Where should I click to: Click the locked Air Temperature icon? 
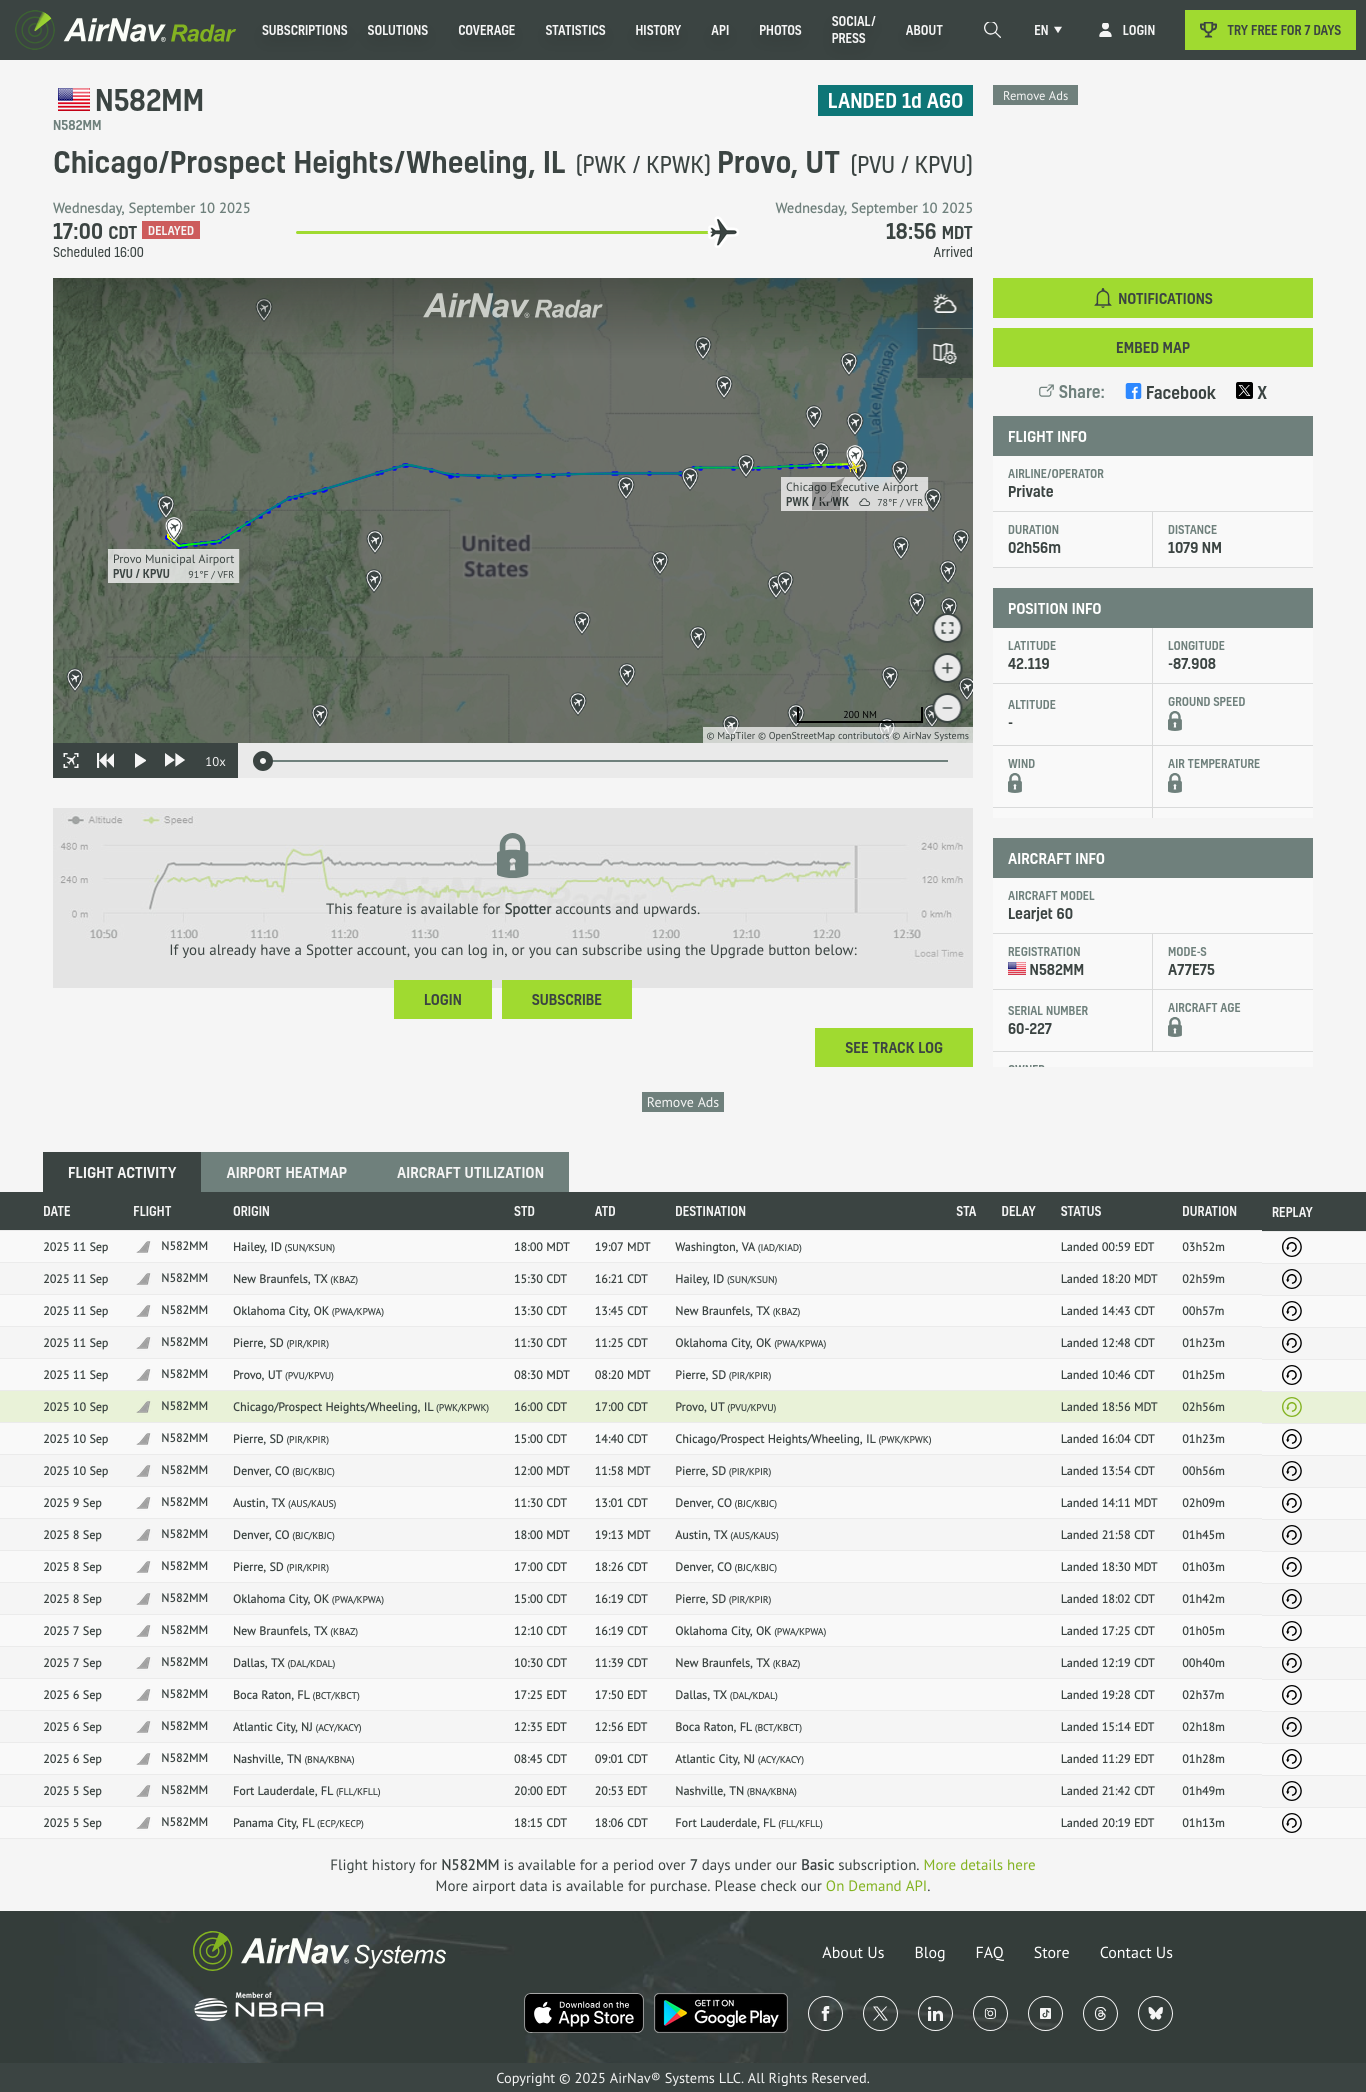[x=1175, y=783]
